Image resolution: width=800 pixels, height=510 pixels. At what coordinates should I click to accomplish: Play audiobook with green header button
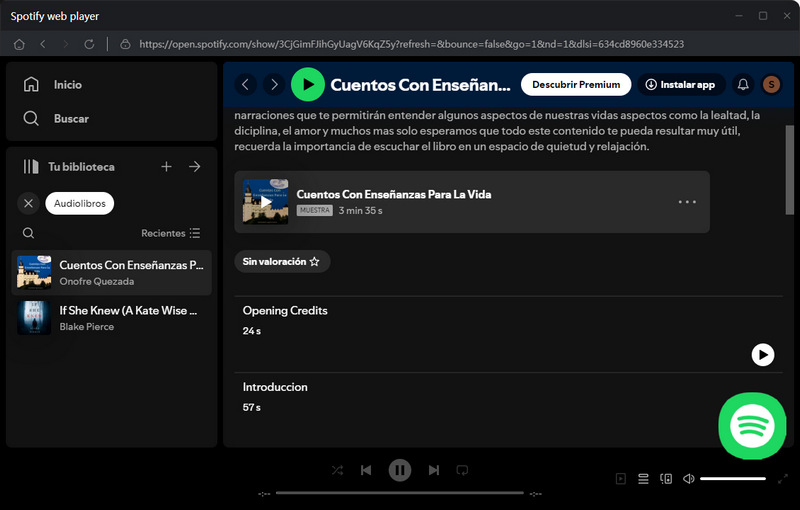308,85
